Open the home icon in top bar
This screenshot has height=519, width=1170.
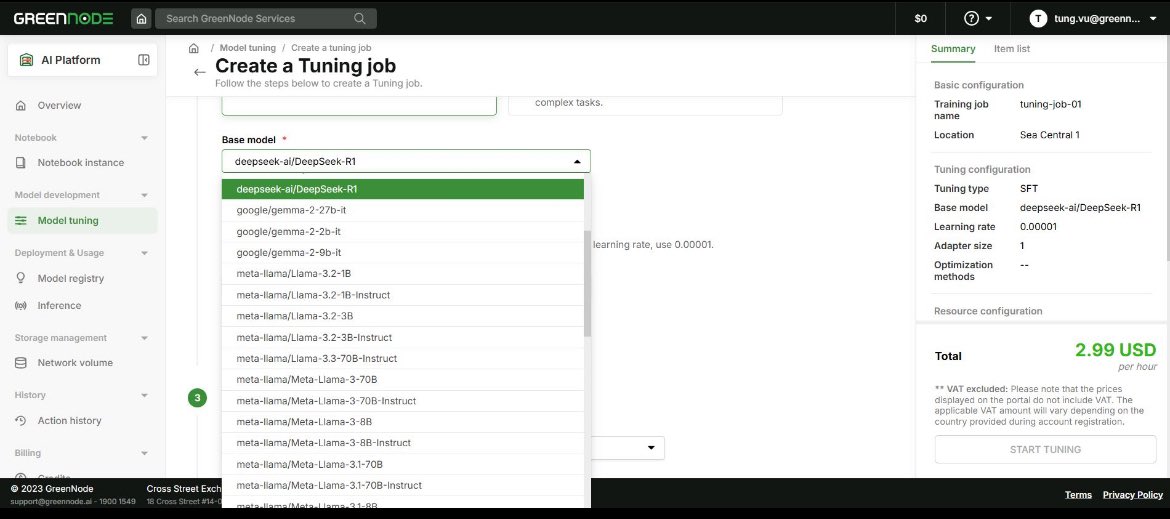tap(141, 18)
